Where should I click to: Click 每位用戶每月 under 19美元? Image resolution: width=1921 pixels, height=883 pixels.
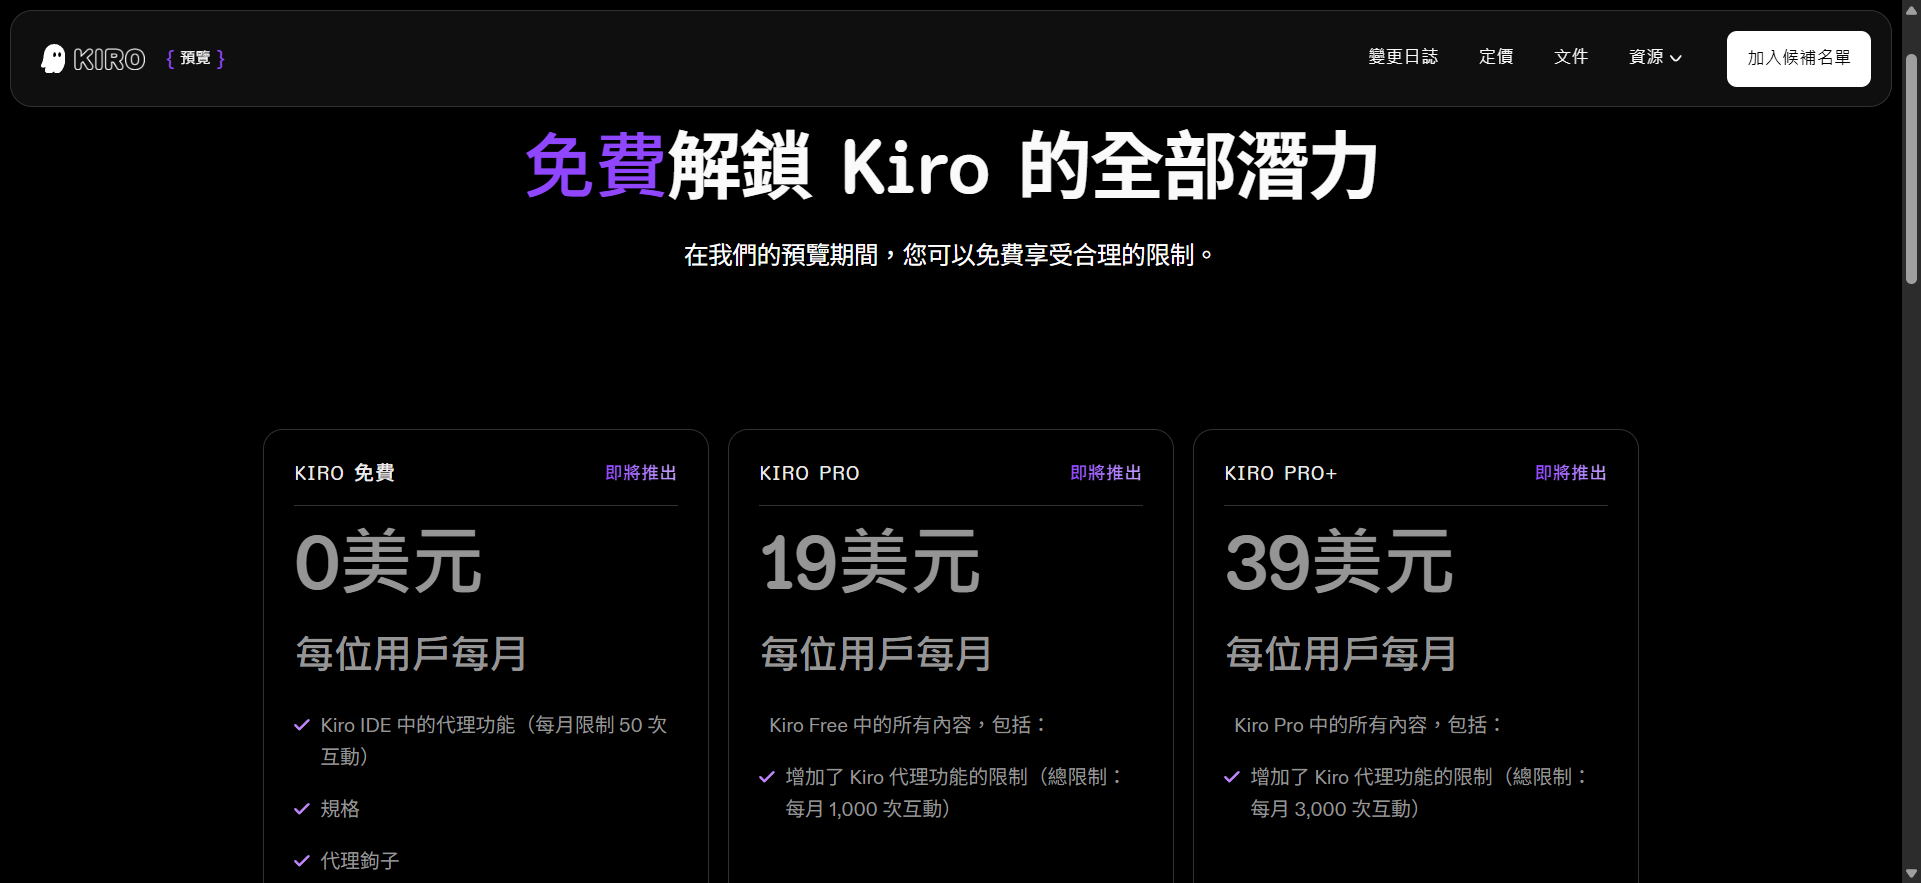point(876,654)
